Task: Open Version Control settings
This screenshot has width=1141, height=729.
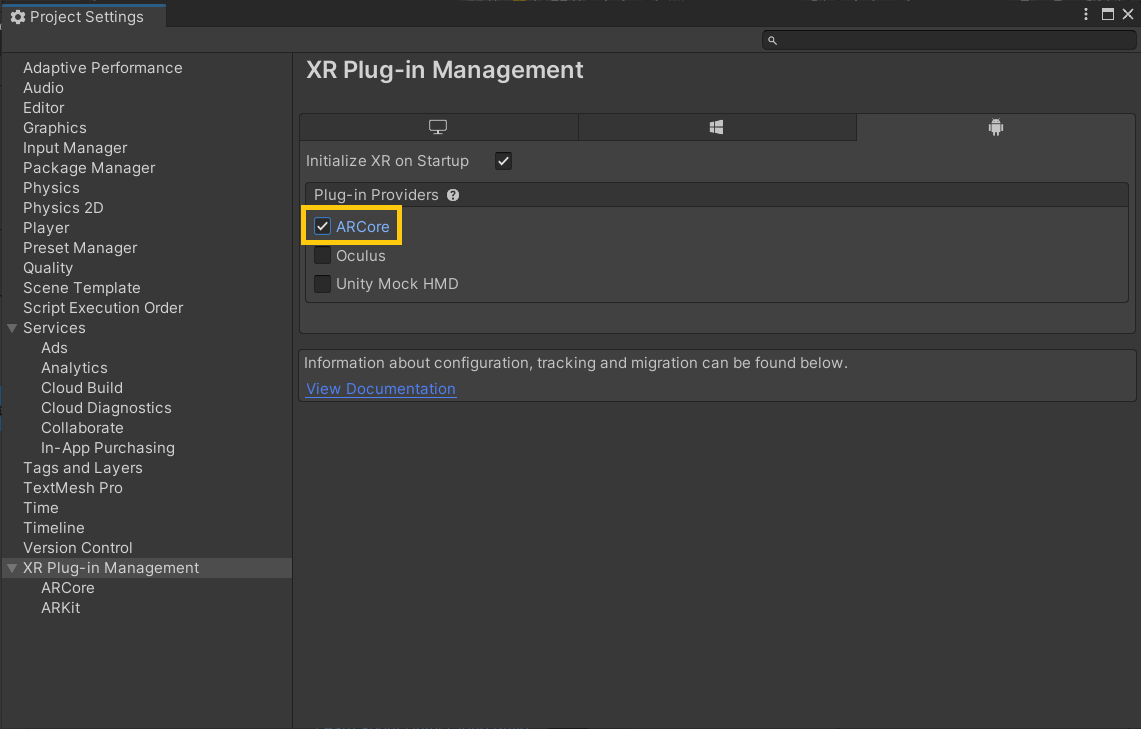Action: pos(78,548)
